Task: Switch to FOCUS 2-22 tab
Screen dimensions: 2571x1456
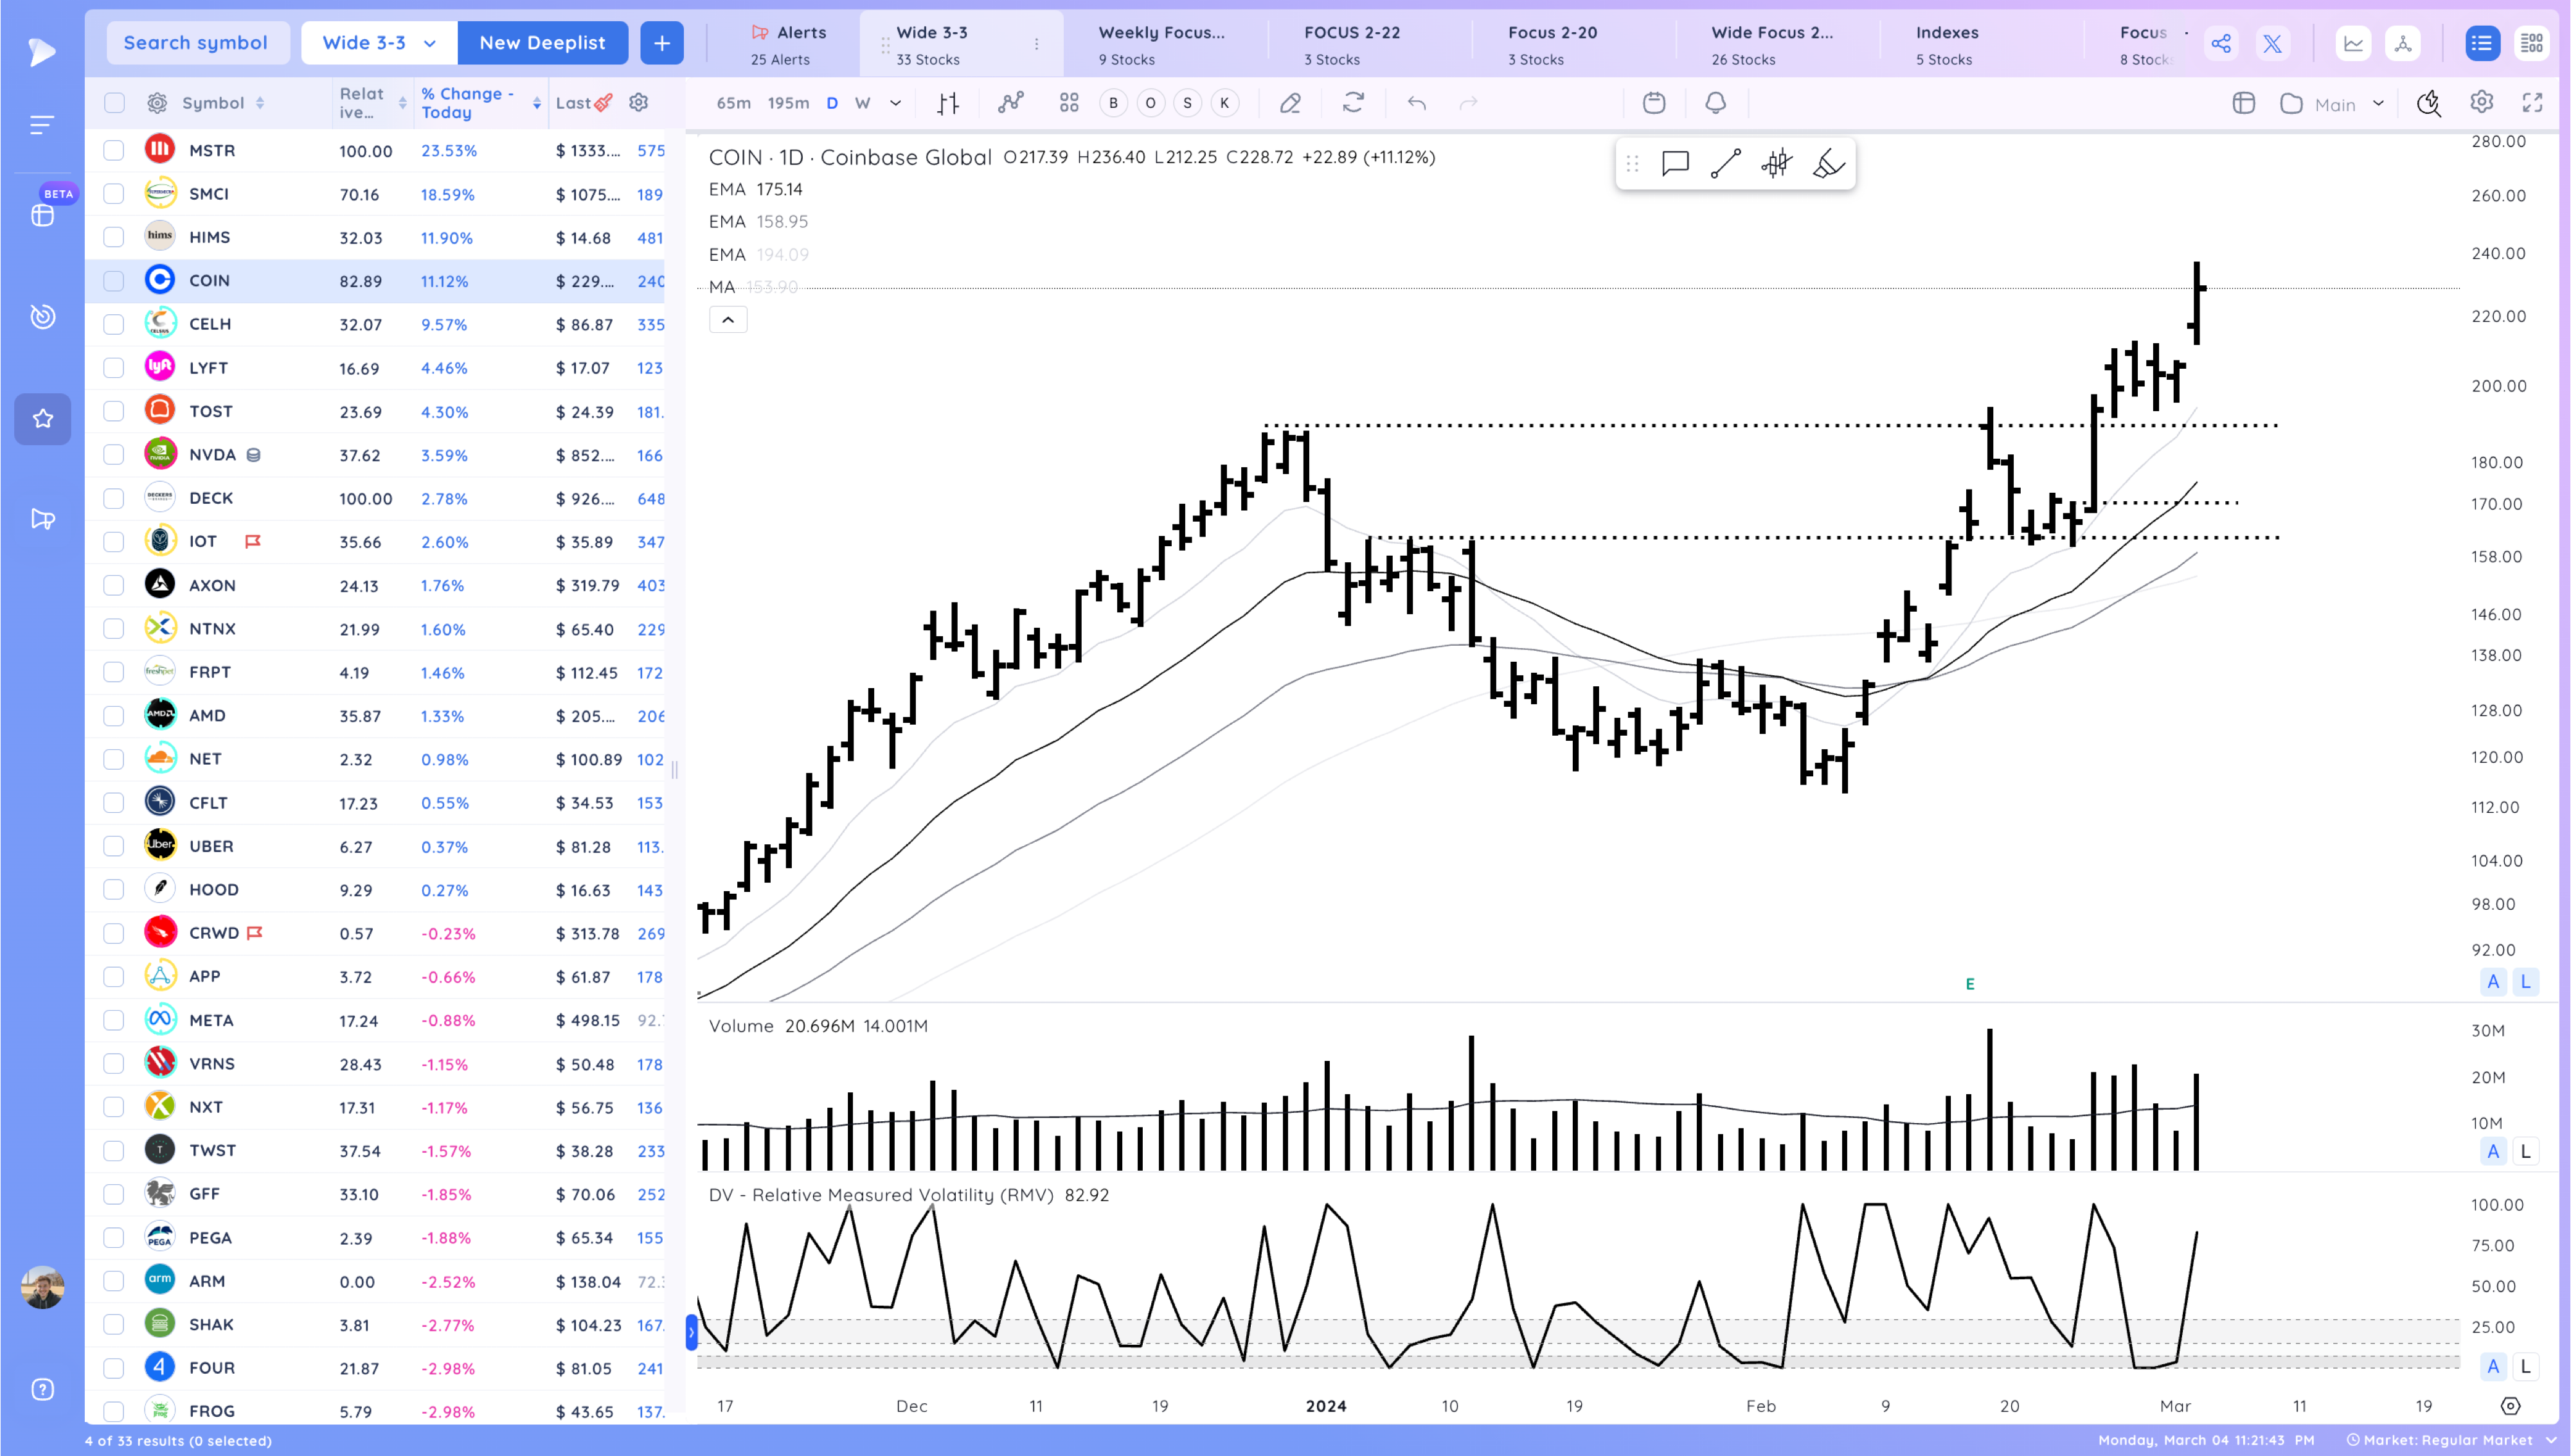Action: [x=1352, y=45]
